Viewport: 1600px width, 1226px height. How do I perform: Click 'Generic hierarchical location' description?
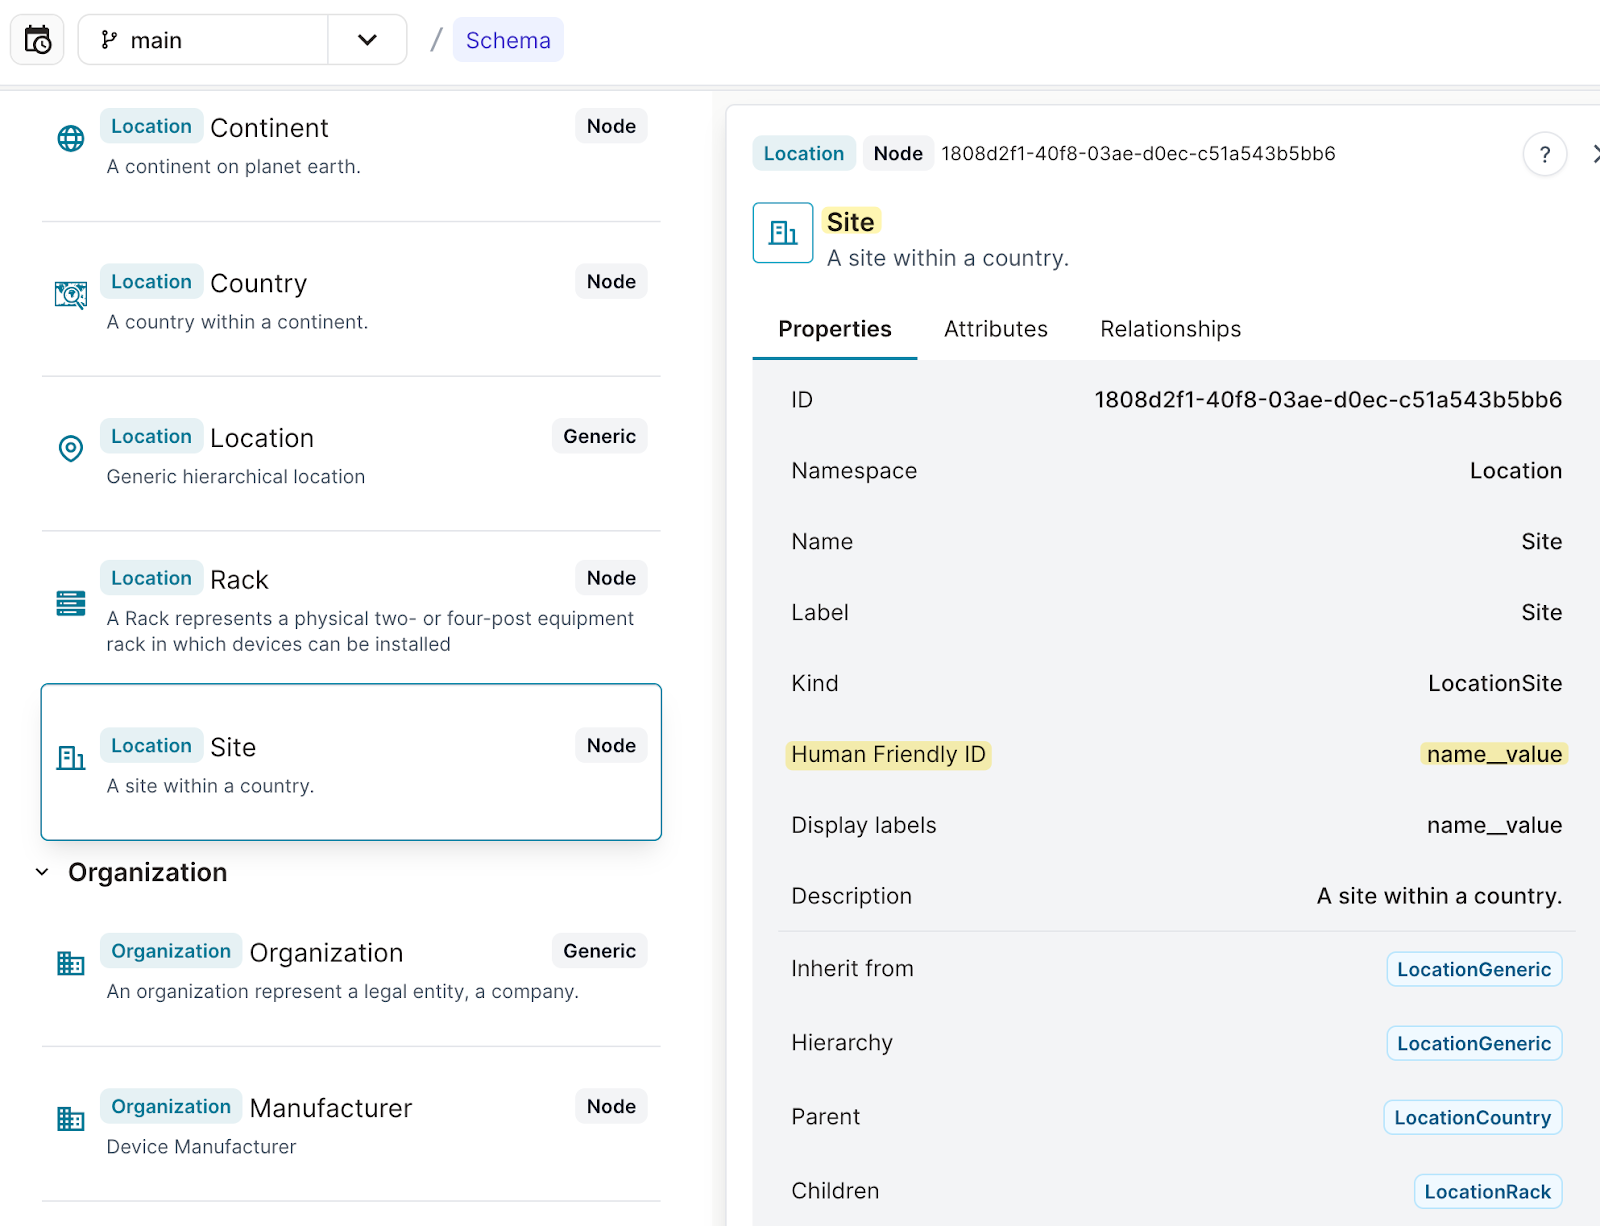tap(236, 477)
